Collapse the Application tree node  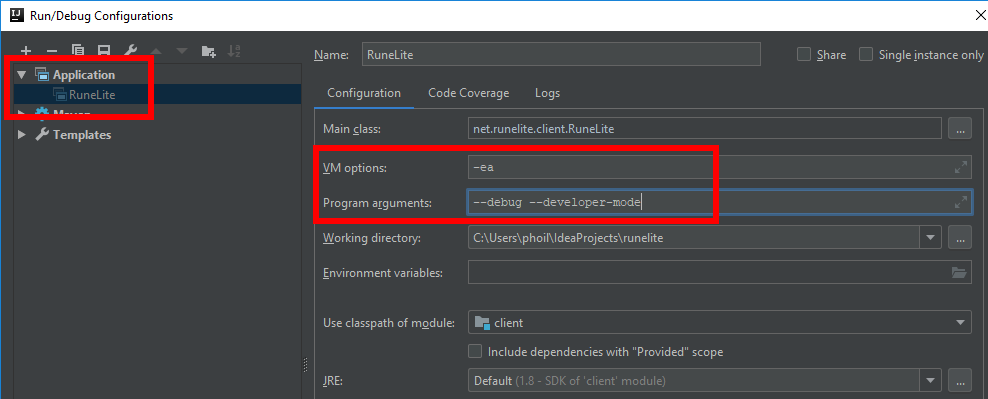(x=22, y=75)
